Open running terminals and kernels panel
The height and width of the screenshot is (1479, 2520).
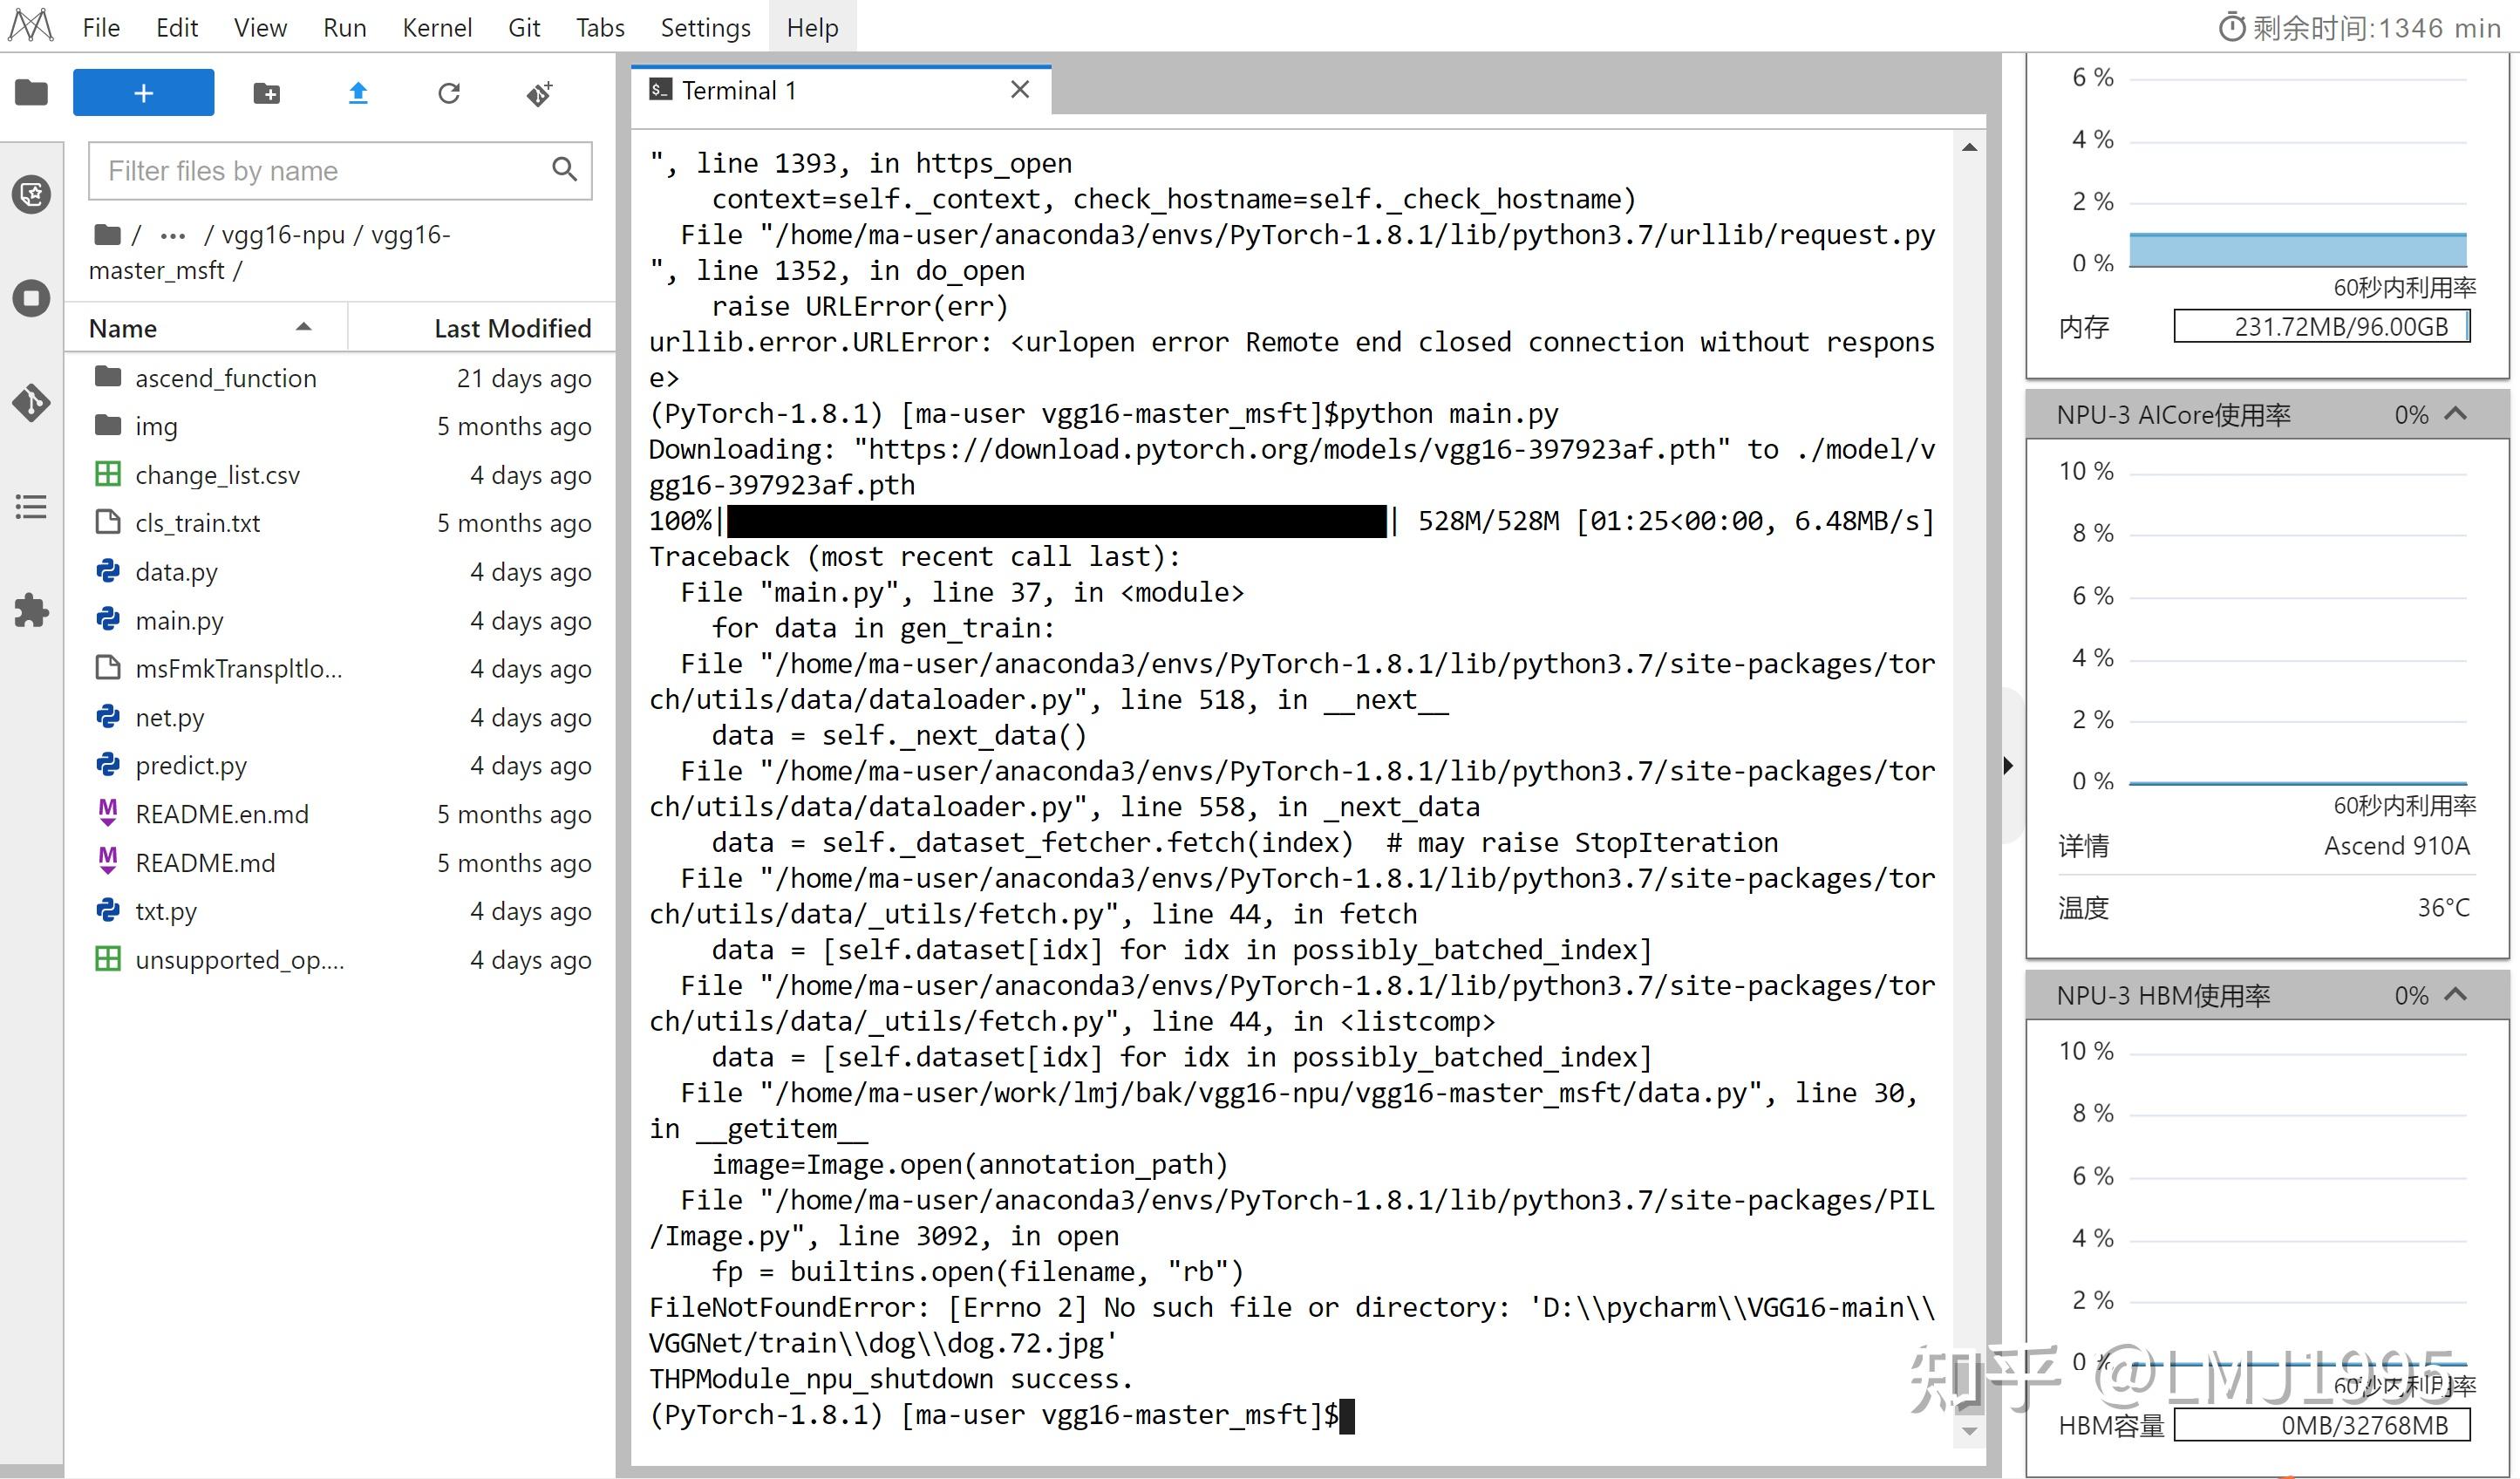tap(31, 297)
